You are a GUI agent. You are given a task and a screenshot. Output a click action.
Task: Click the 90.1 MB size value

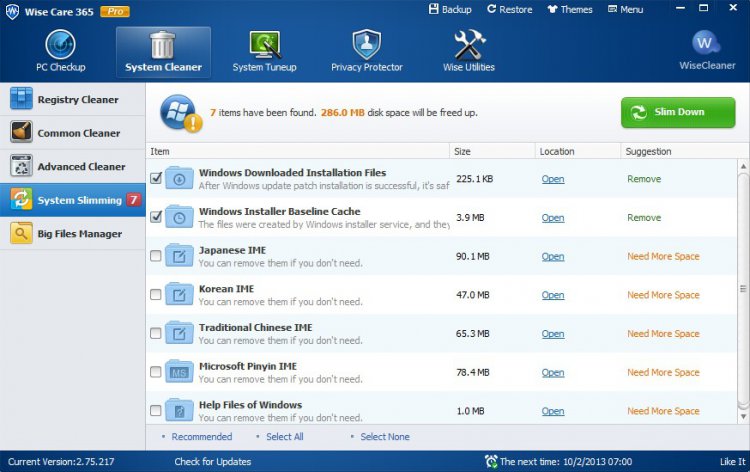click(473, 256)
